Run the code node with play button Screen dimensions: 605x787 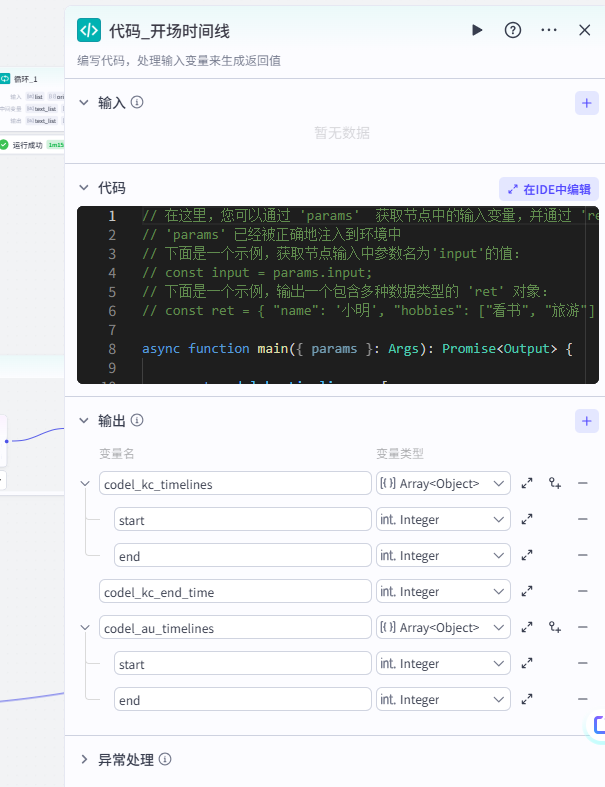[477, 30]
